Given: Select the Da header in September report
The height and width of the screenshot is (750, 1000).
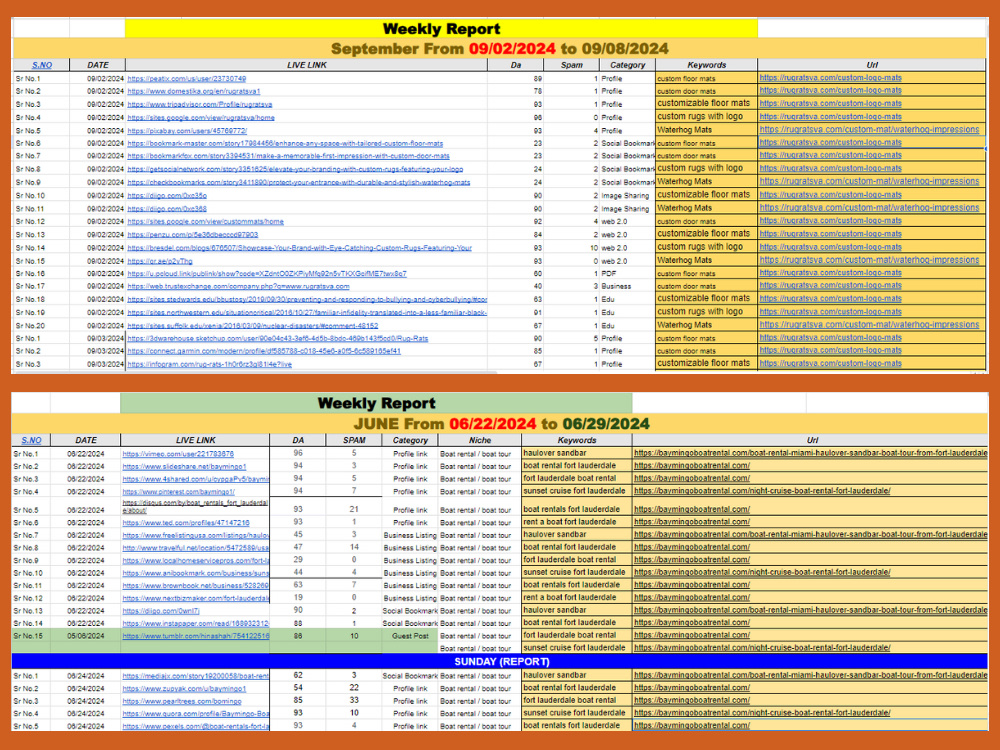Looking at the screenshot, I should 515,65.
